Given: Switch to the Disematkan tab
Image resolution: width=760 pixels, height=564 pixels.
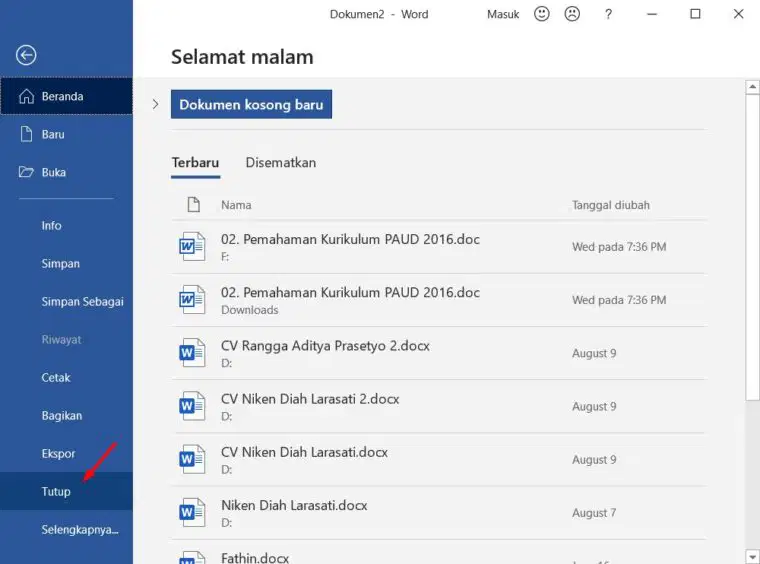Looking at the screenshot, I should [x=281, y=162].
